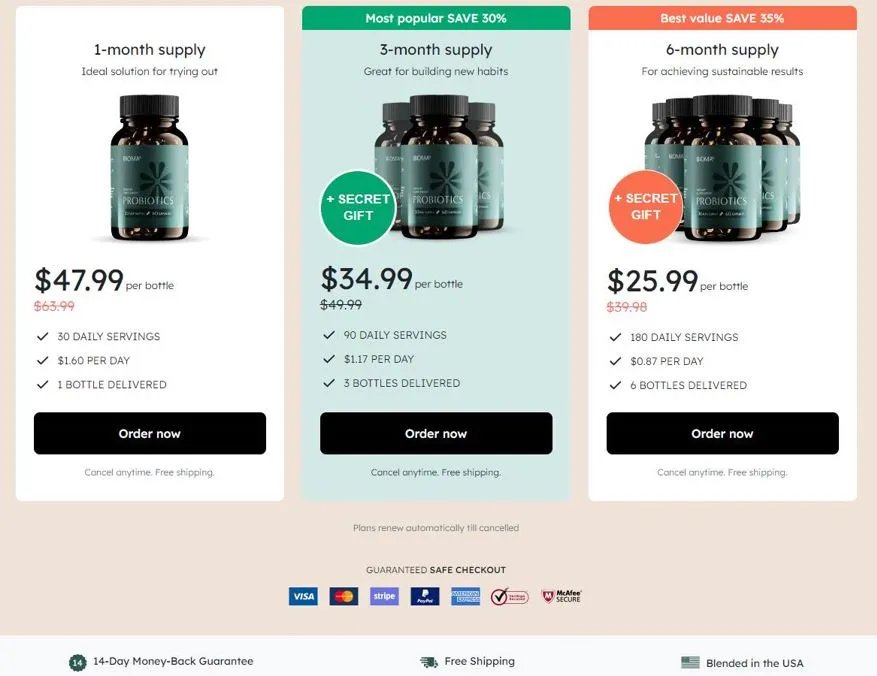Click the Visa payment icon
Screen dimensions: 877x676
coord(303,596)
